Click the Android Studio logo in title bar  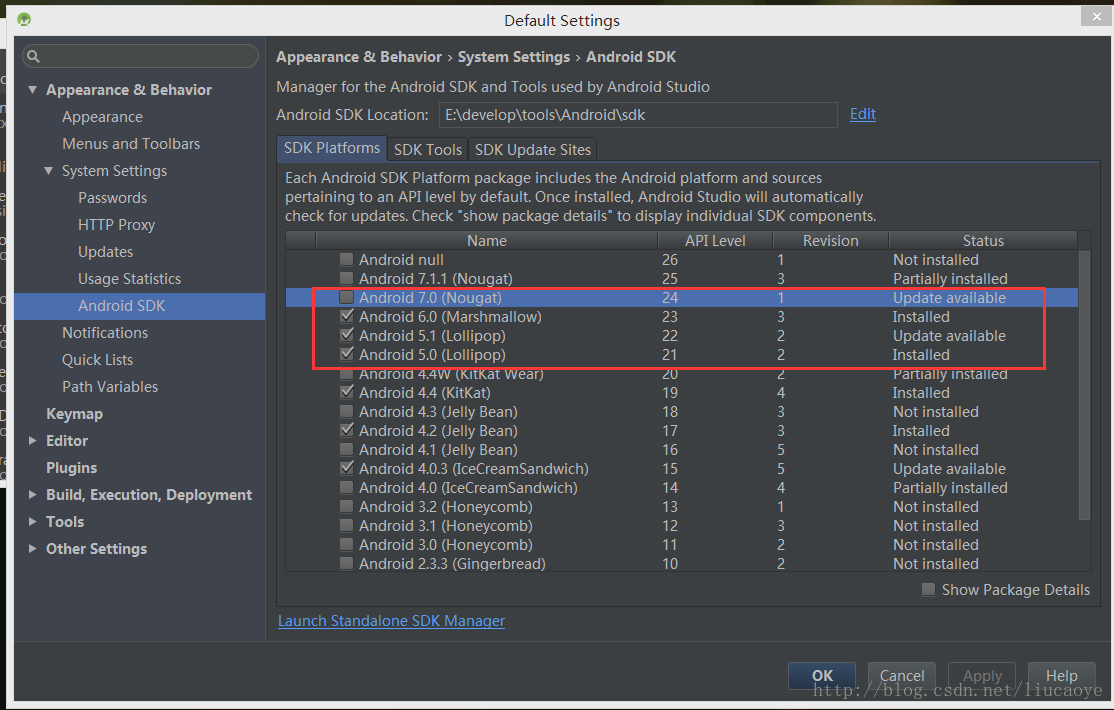pyautogui.click(x=24, y=19)
